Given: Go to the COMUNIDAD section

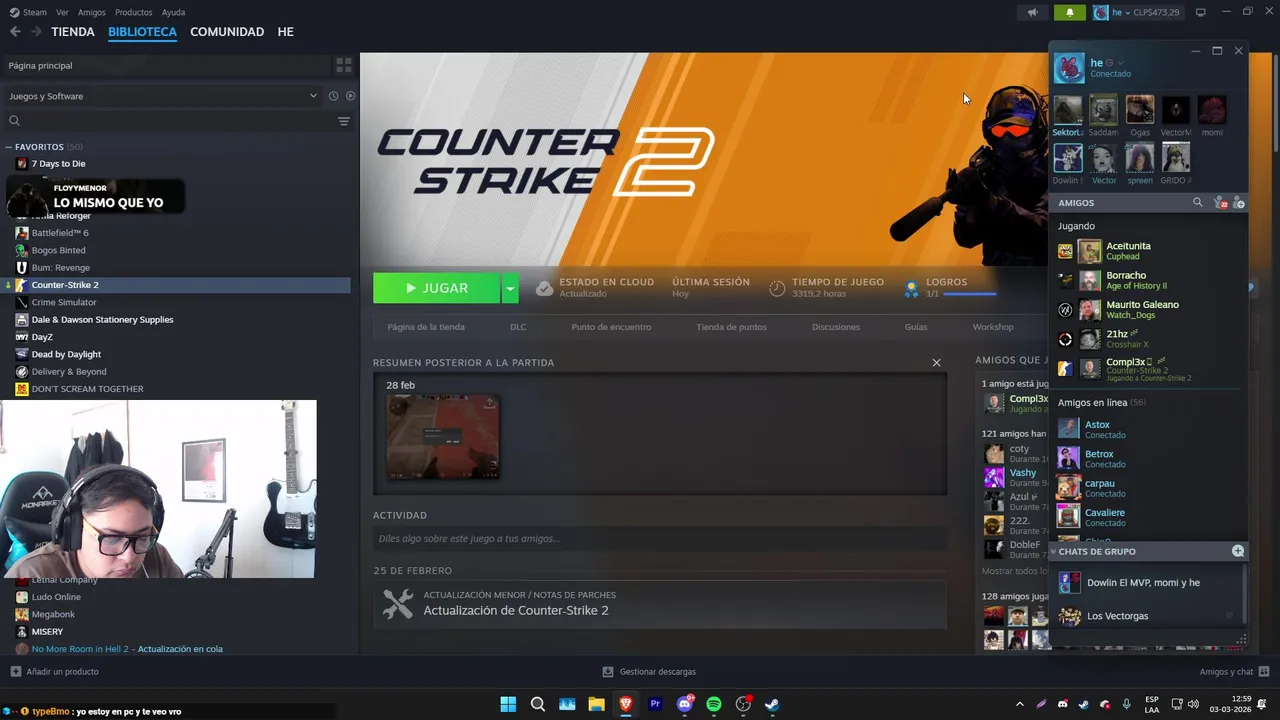Looking at the screenshot, I should [227, 32].
